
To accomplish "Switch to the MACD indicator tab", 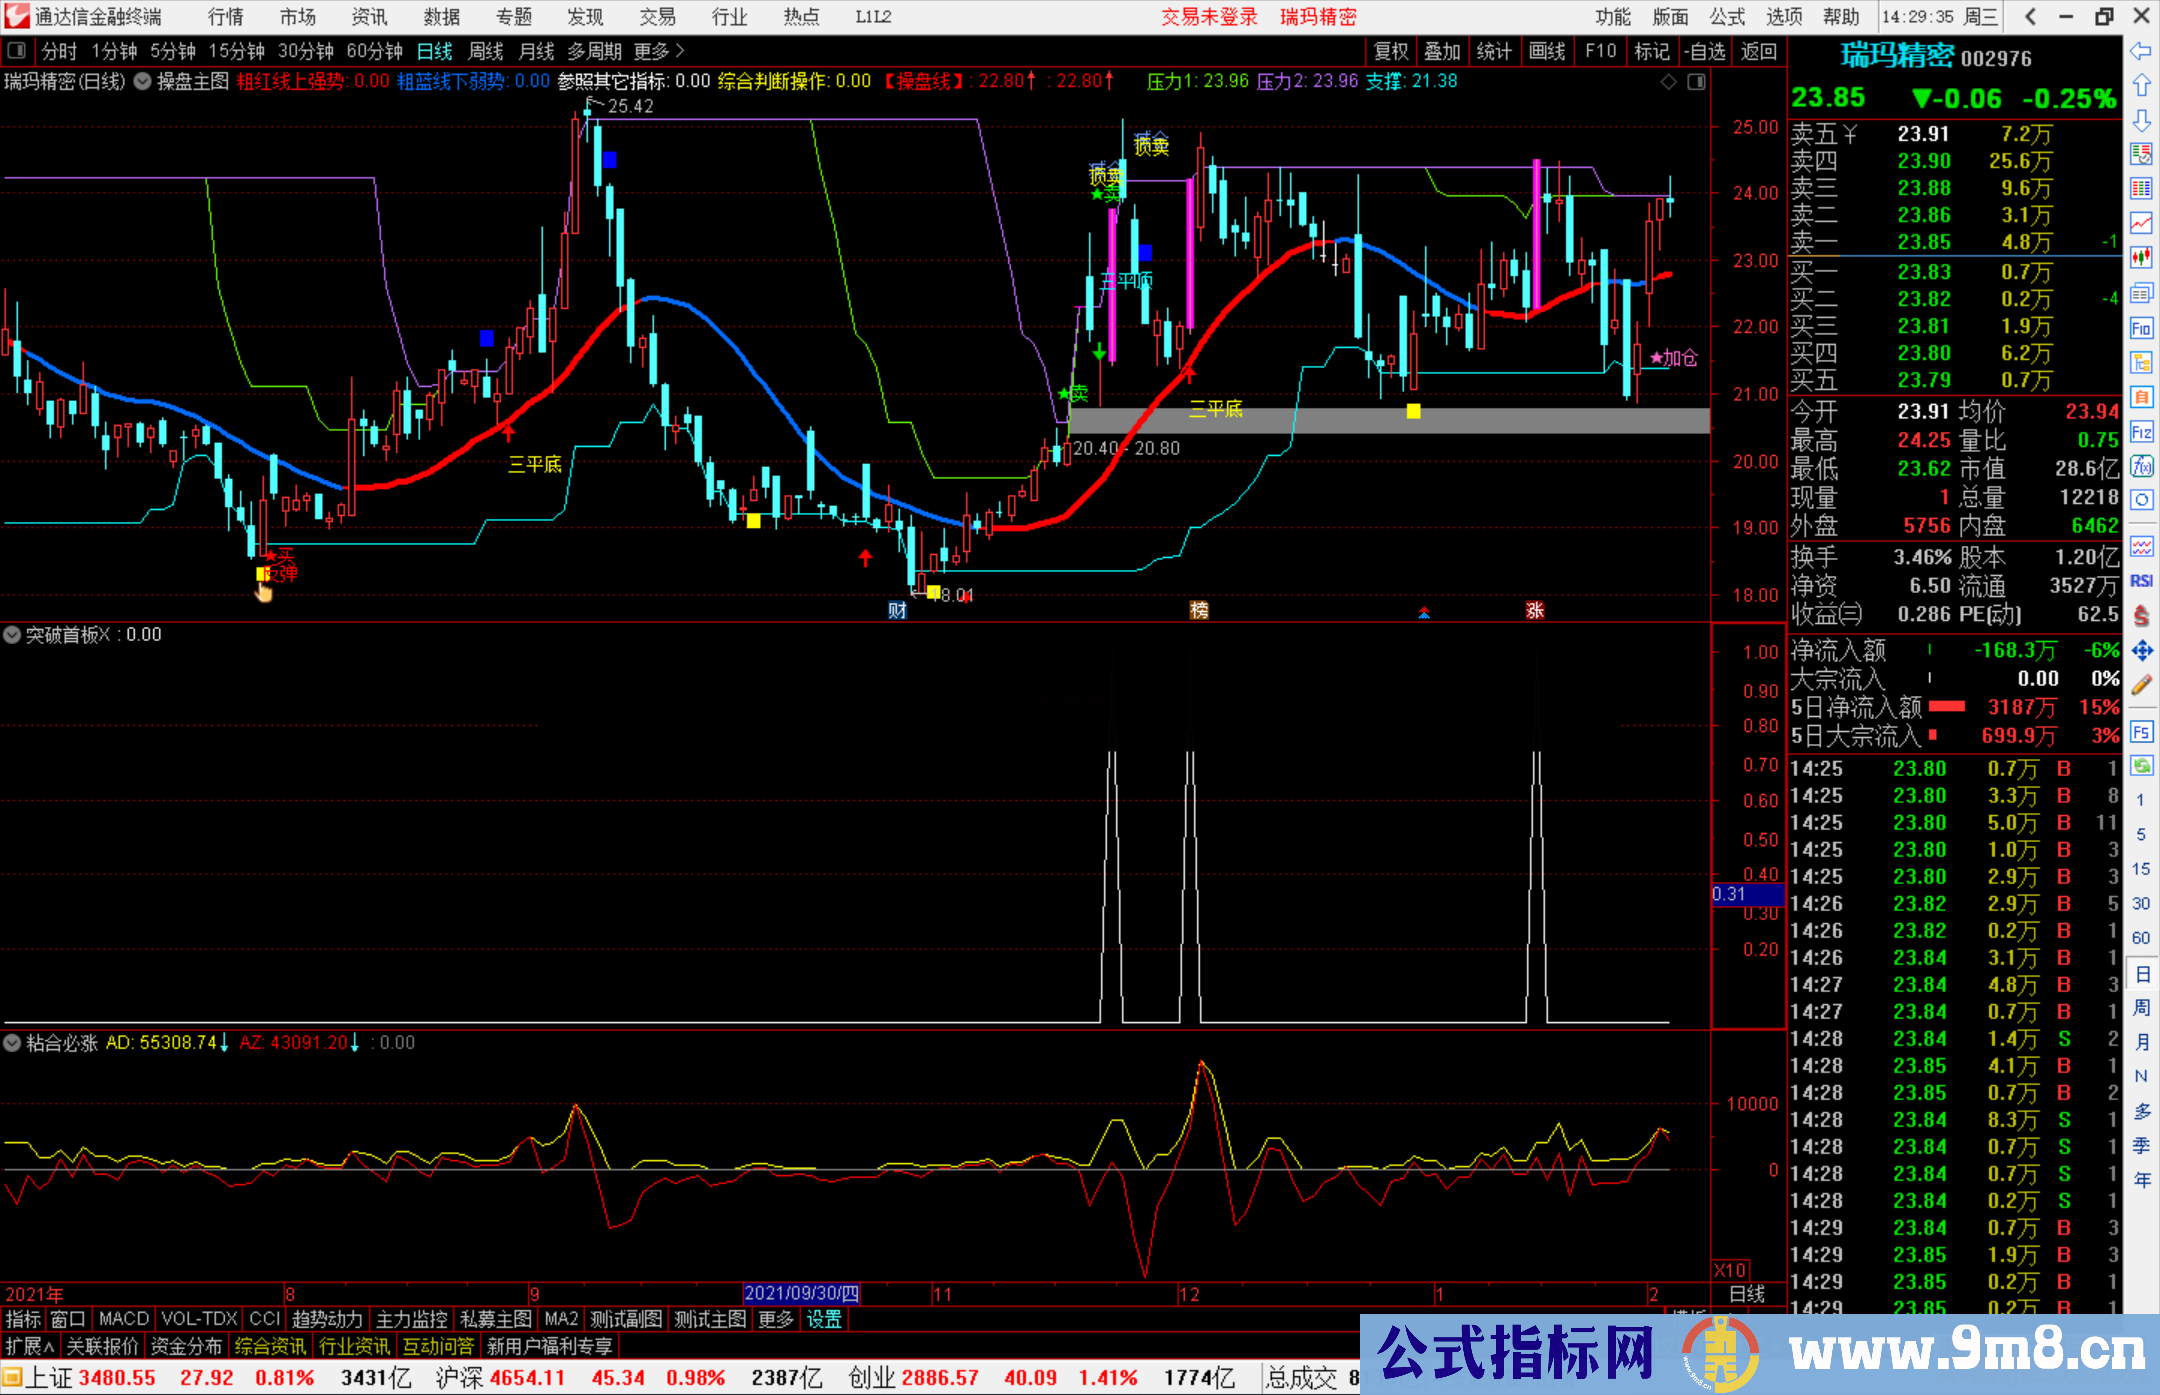I will tap(123, 1319).
